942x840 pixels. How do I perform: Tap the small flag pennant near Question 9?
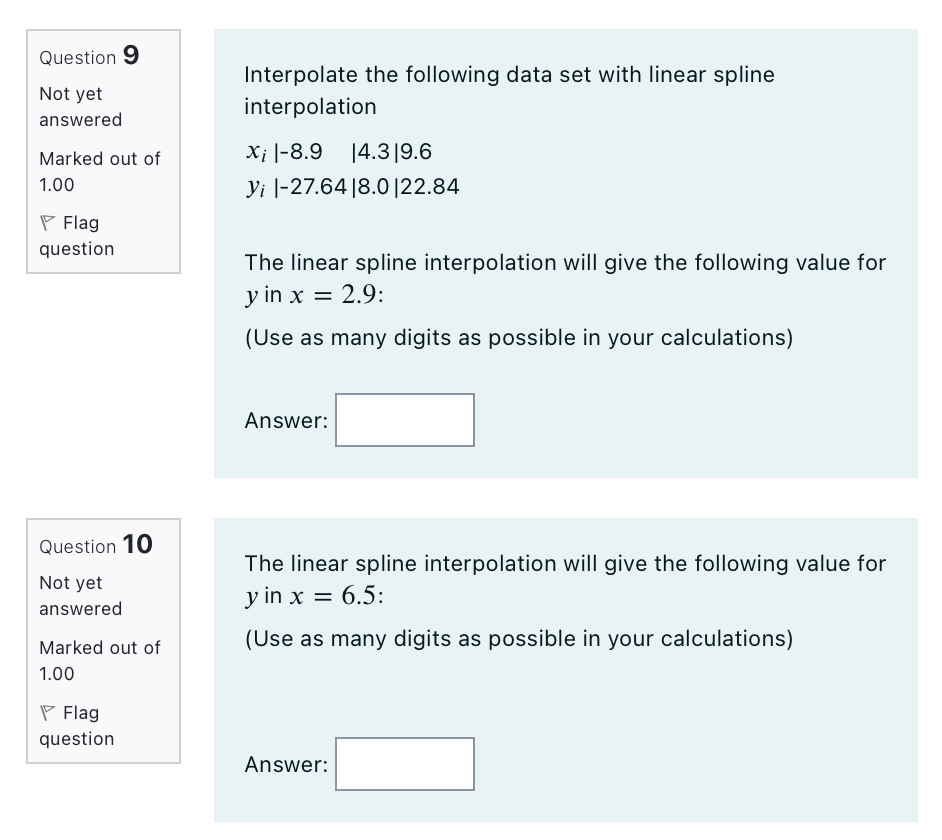tap(46, 222)
